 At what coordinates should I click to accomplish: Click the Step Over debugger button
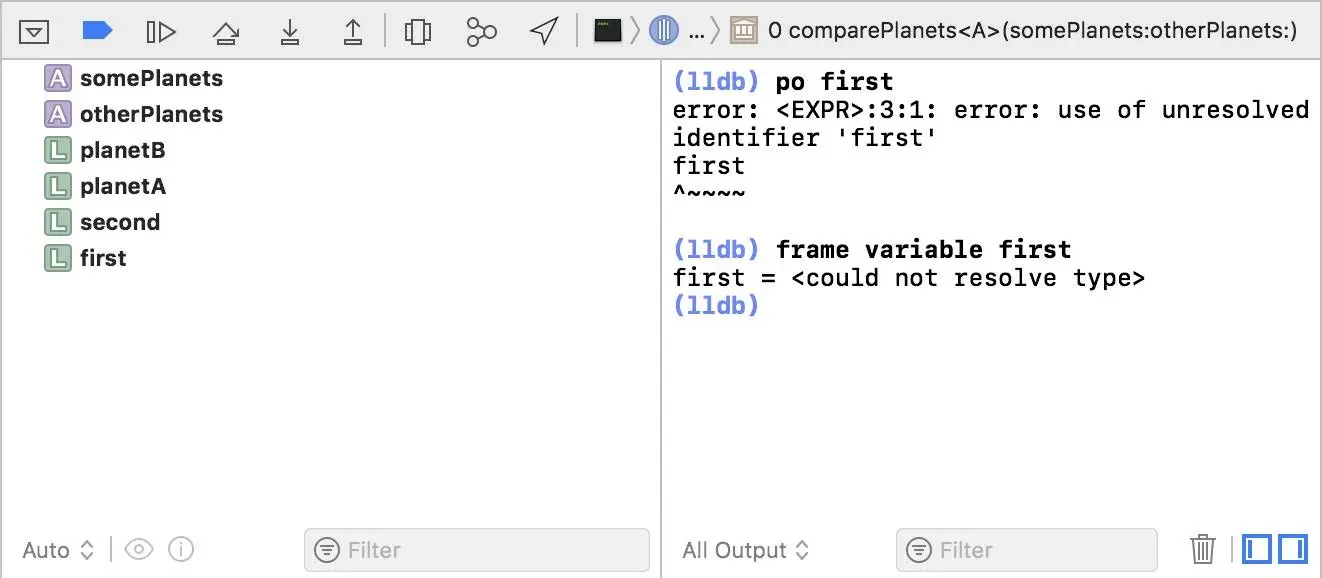coord(226,33)
